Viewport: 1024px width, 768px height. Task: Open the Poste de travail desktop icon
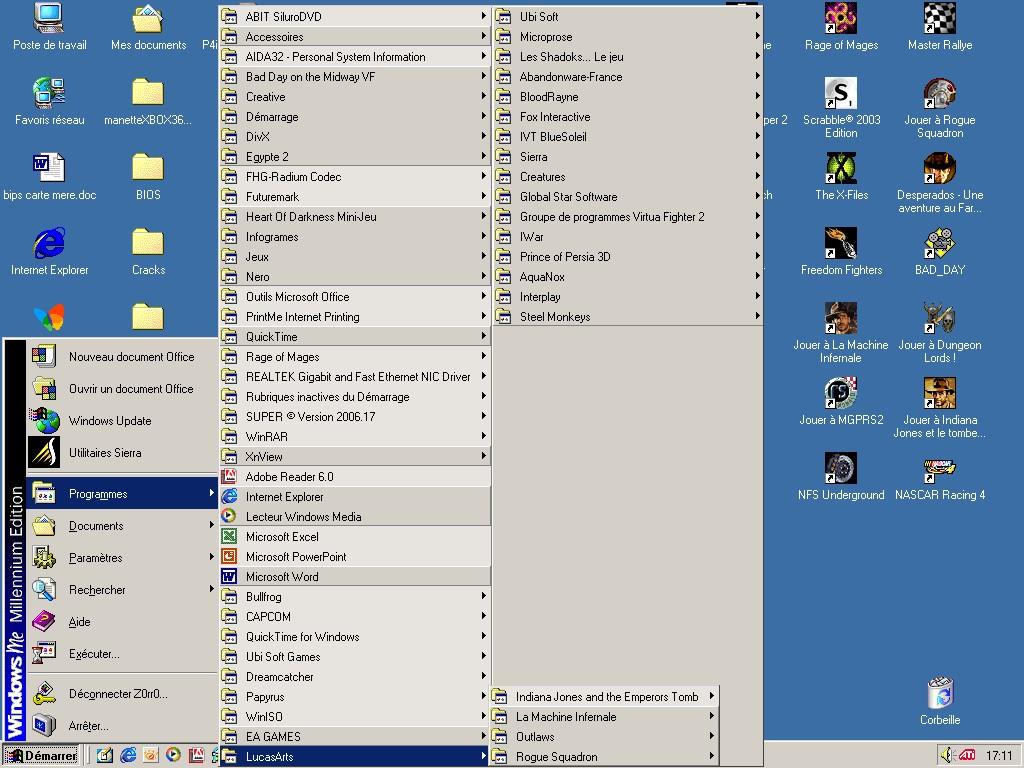(49, 27)
